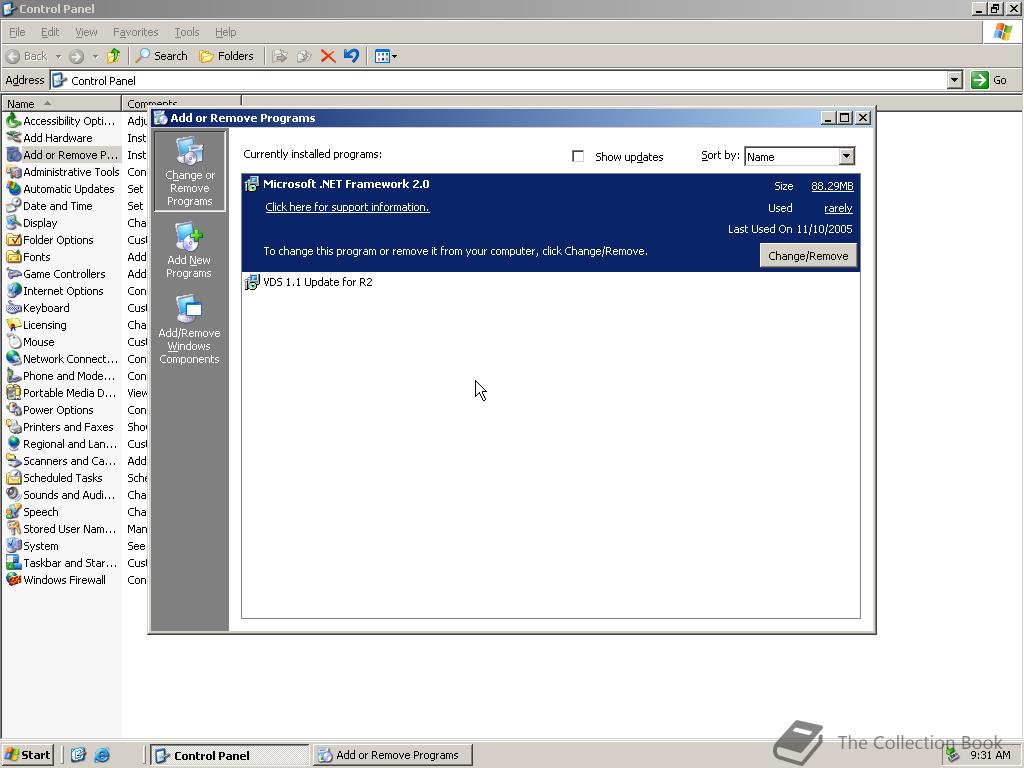Click the Folder Options icon
This screenshot has width=1024, height=768.
pos(13,239)
